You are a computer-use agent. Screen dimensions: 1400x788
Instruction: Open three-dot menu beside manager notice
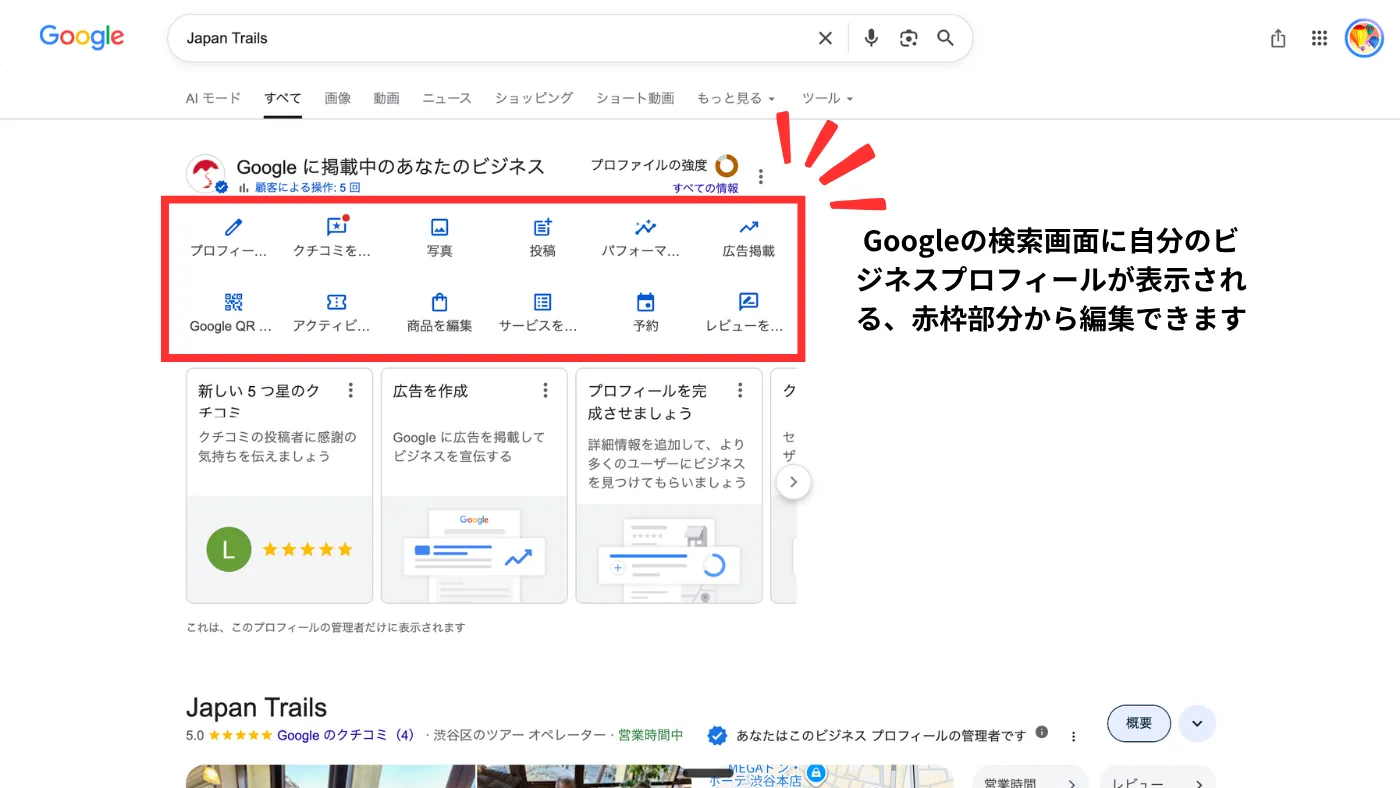[1074, 736]
